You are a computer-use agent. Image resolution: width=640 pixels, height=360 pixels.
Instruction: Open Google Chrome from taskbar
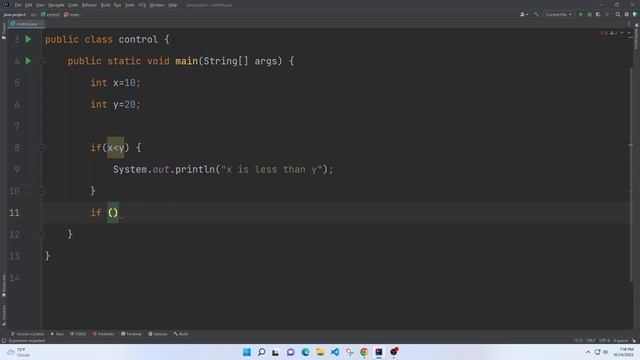coord(364,352)
